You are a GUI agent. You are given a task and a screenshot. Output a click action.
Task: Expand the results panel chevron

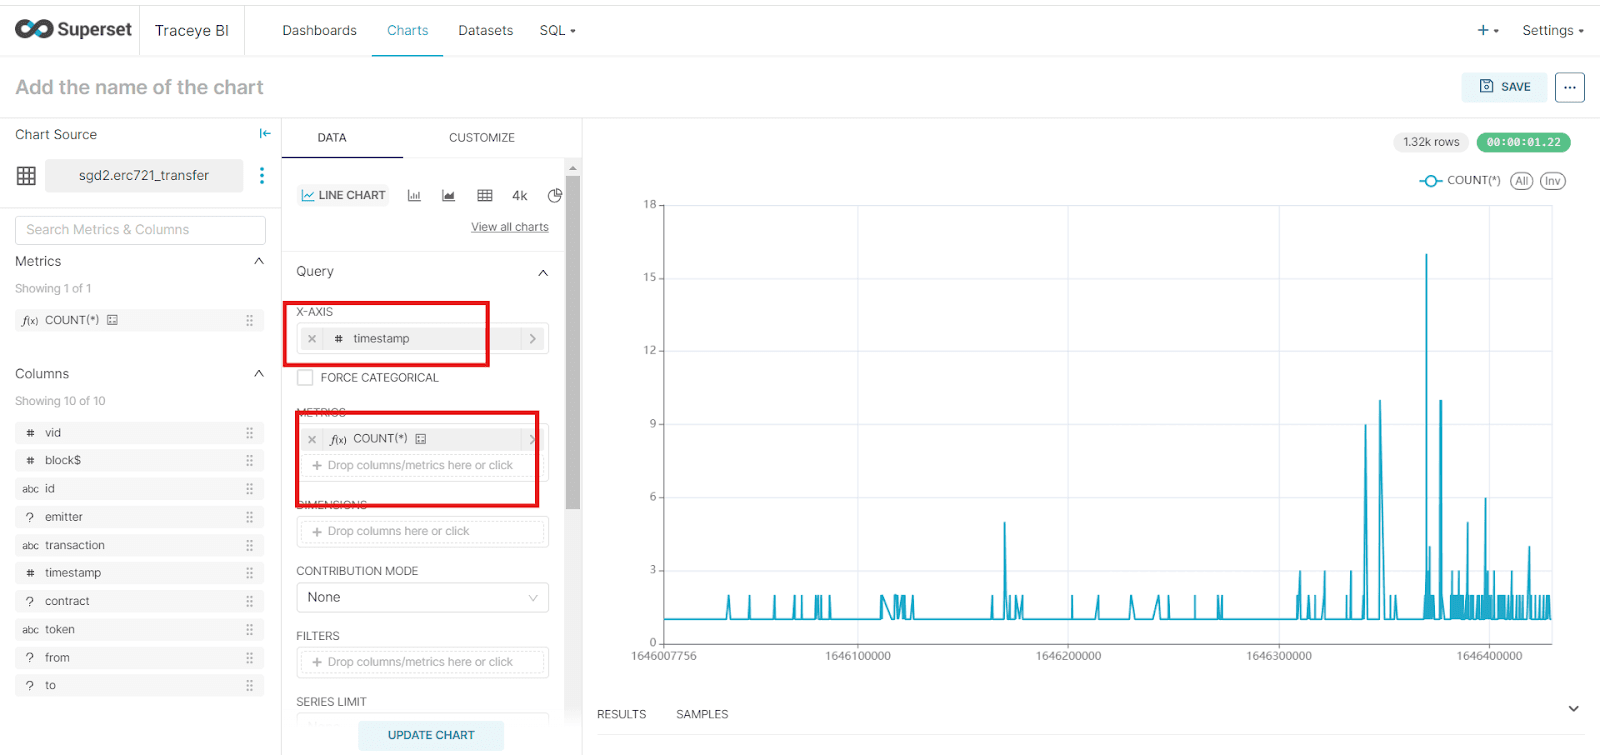(x=1574, y=709)
